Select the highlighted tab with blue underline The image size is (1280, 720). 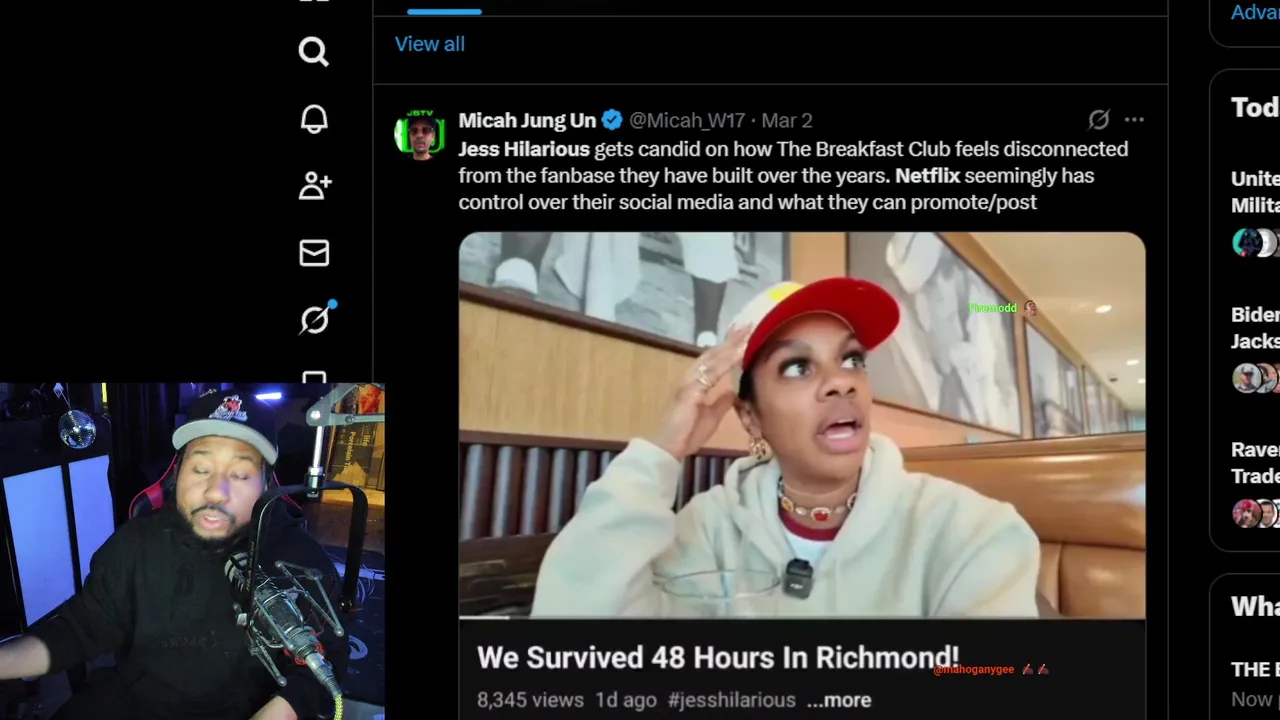pos(444,8)
